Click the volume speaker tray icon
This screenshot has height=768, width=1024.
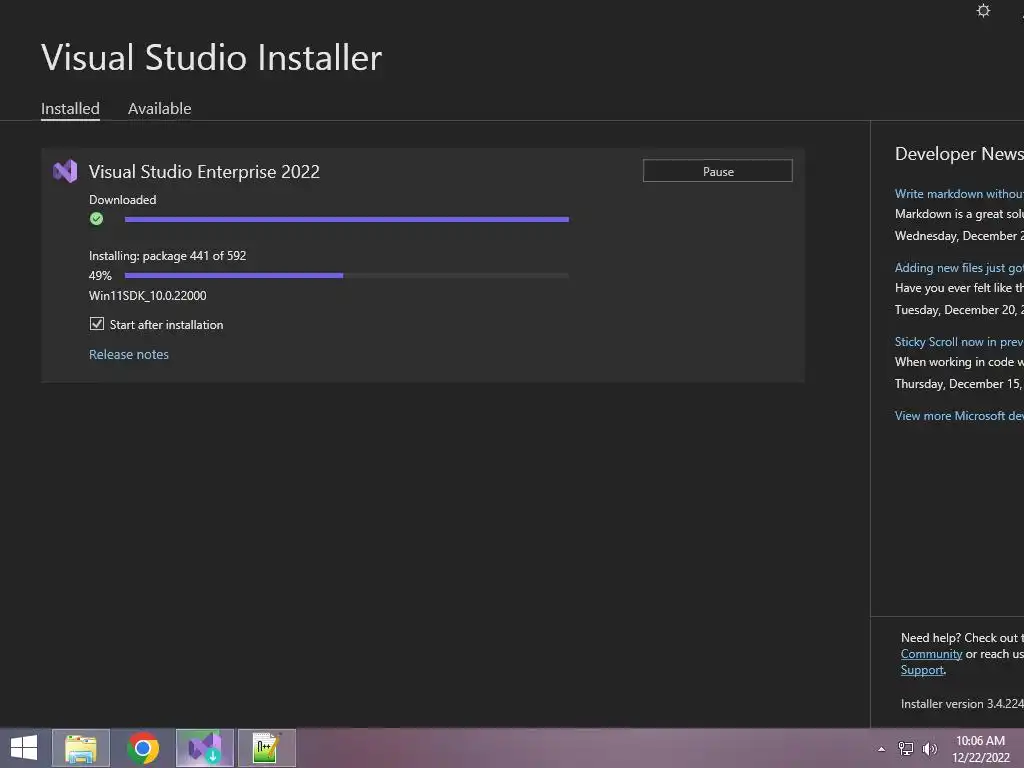[x=929, y=749]
